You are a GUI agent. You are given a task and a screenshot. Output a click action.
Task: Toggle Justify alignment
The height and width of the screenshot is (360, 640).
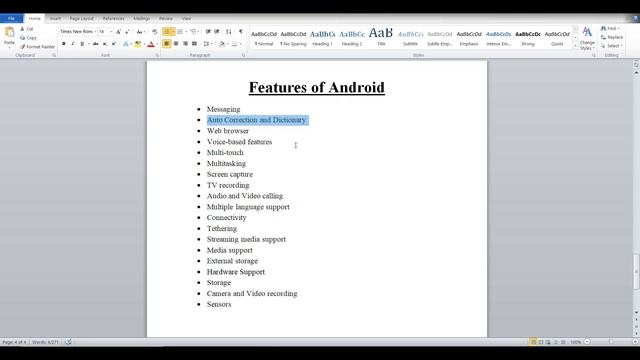coord(194,44)
